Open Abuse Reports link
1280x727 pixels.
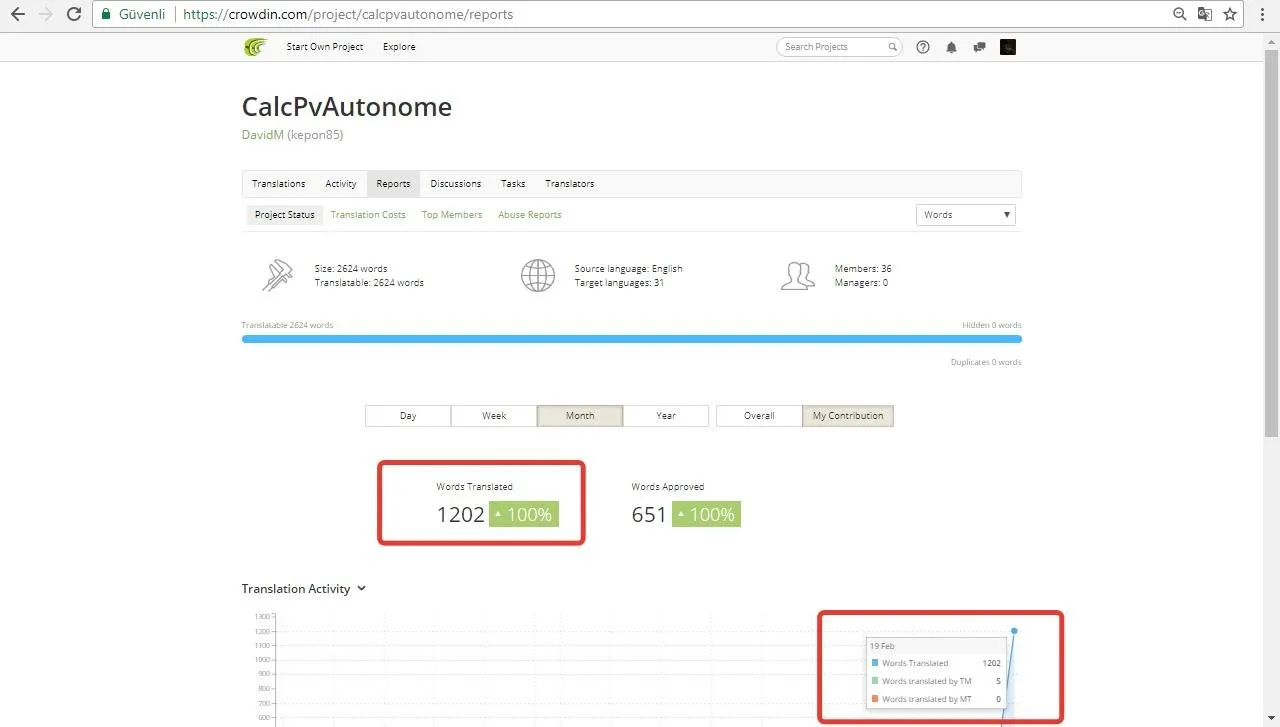point(530,215)
